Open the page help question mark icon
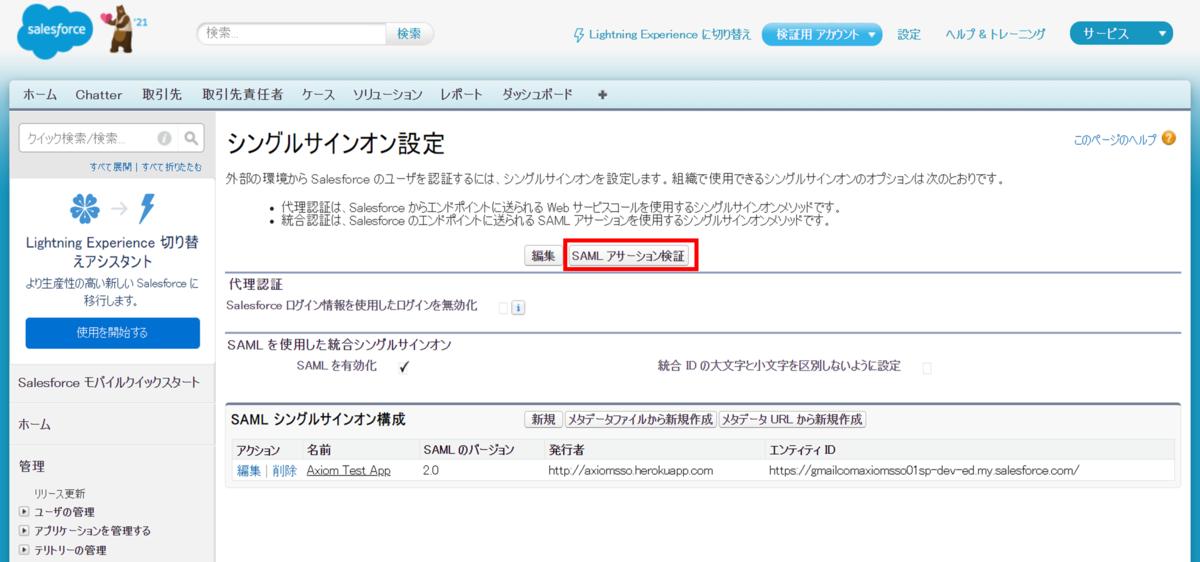The height and width of the screenshot is (562, 1200). (1169, 139)
